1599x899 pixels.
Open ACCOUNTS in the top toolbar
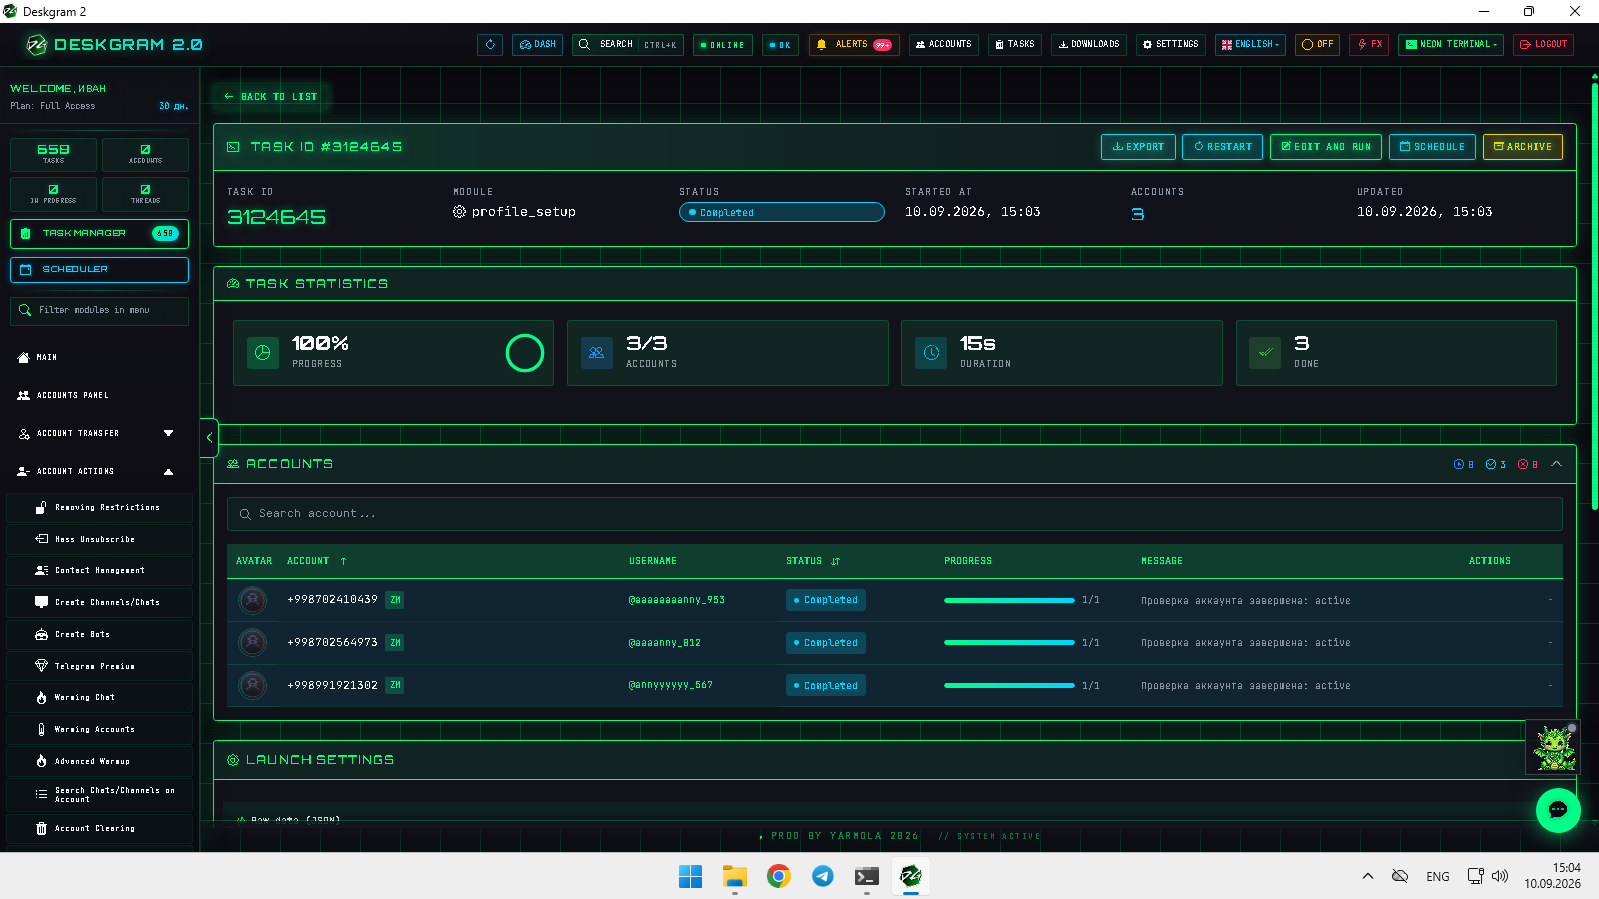(x=944, y=45)
